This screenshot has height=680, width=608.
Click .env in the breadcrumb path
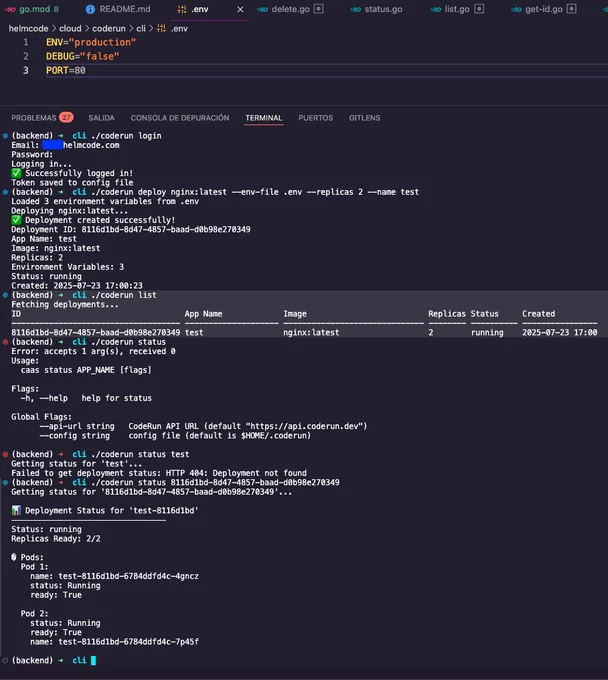click(x=179, y=29)
